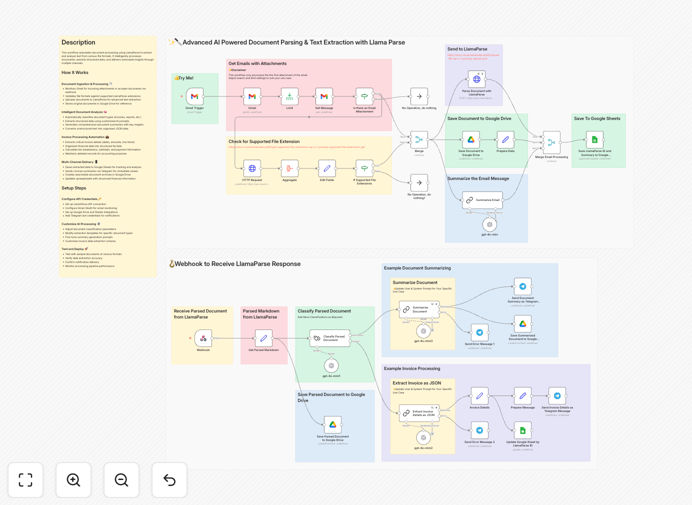Click the Receive Parsed Document from LlamaParse title
This screenshot has height=505, width=692.
tap(200, 314)
